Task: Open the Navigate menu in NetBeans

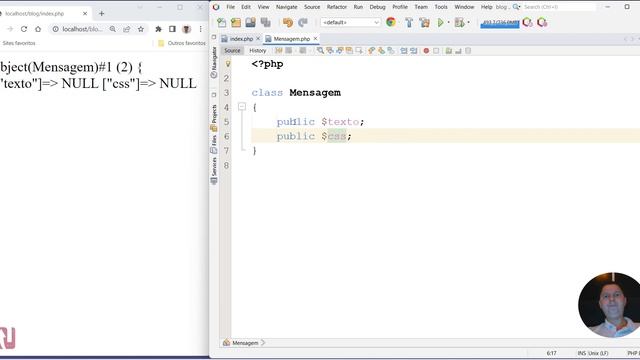Action: [x=287, y=7]
